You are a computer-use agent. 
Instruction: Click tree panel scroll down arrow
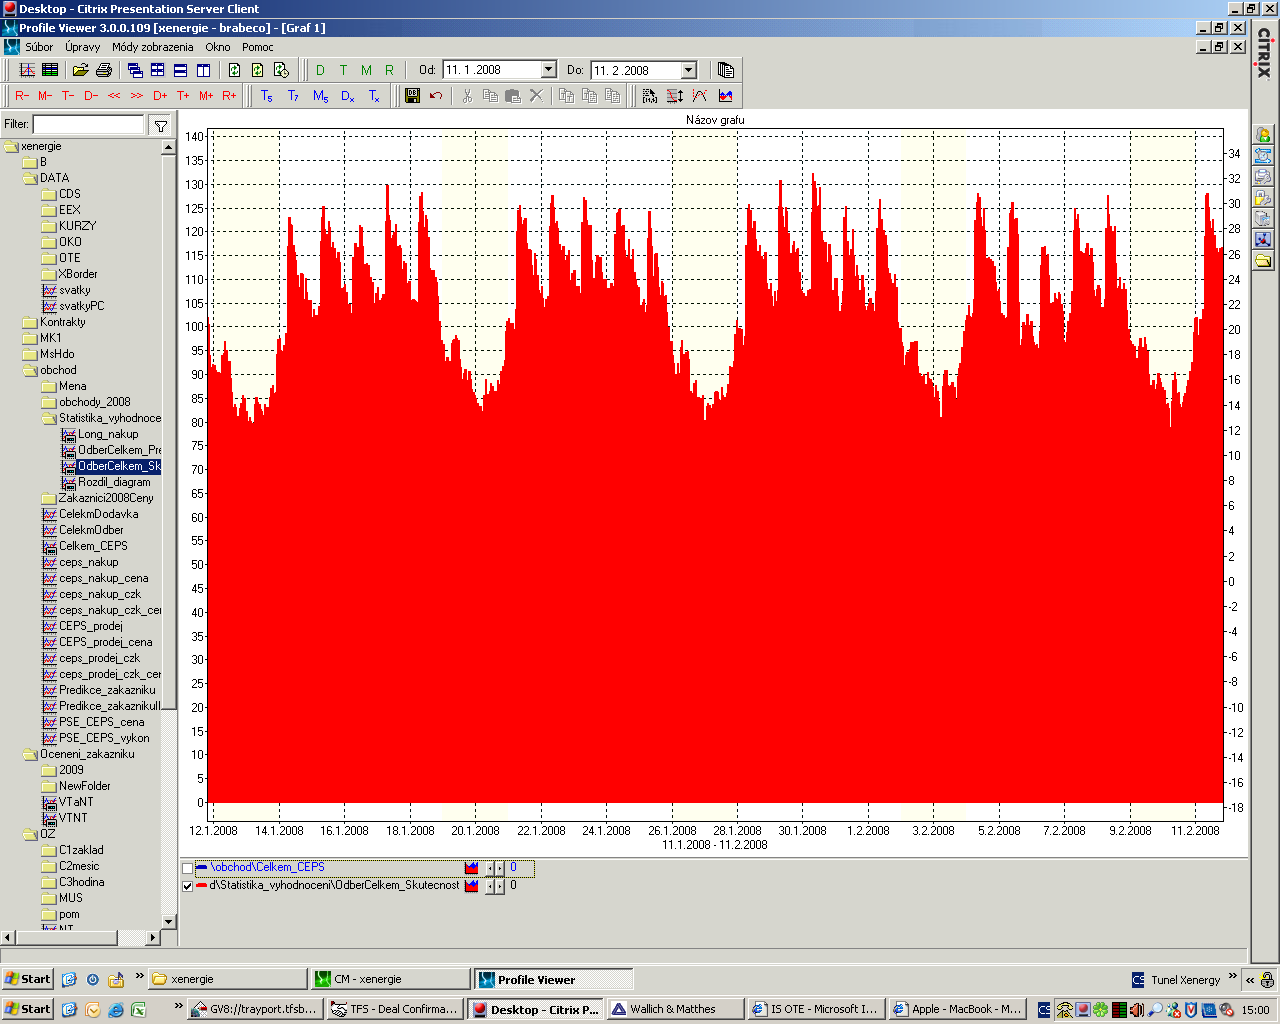pos(168,921)
